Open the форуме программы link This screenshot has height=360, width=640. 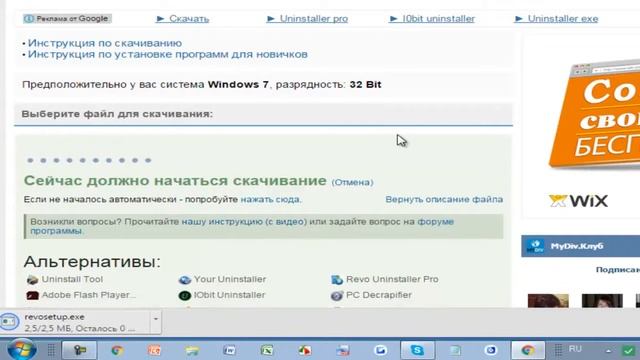tap(436, 222)
